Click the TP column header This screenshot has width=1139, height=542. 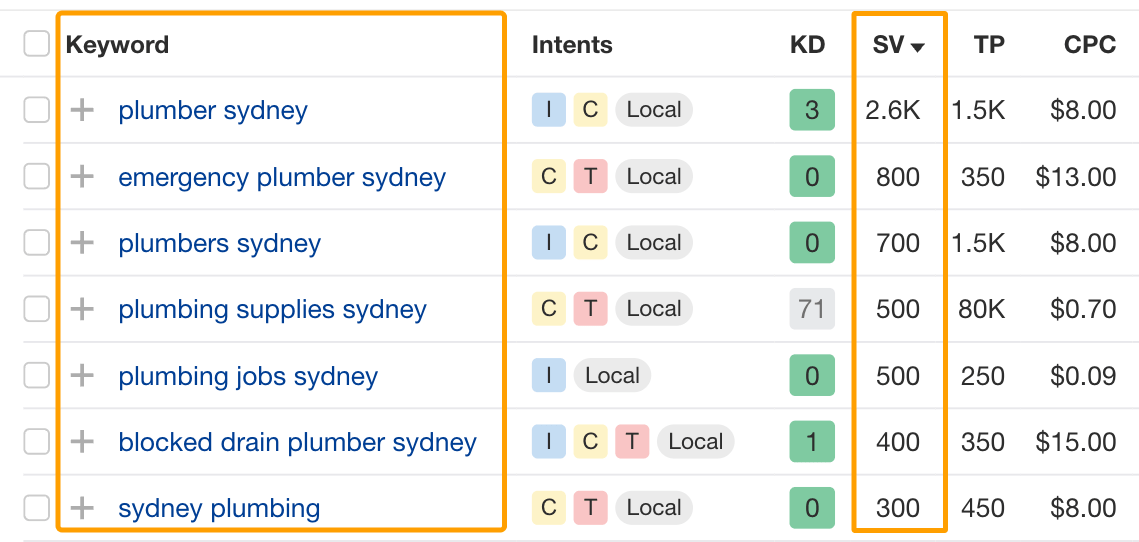click(x=989, y=45)
